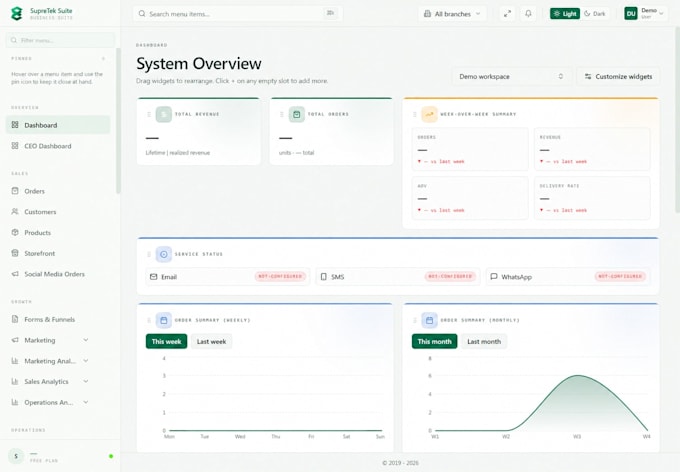Viewport: 680px width, 472px height.
Task: Select the Last week chart range
Action: coord(211,341)
